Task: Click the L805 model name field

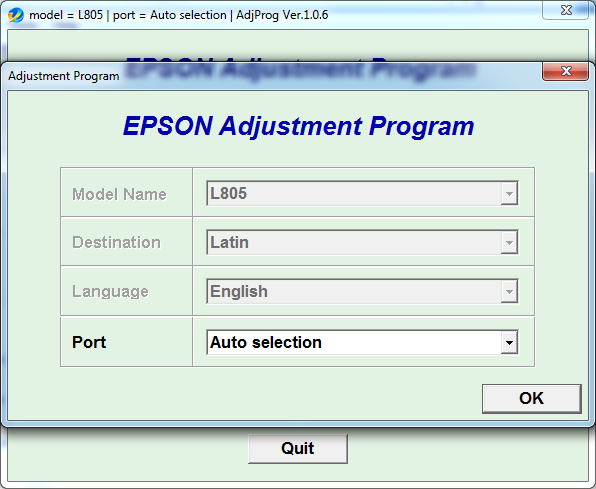Action: click(362, 193)
